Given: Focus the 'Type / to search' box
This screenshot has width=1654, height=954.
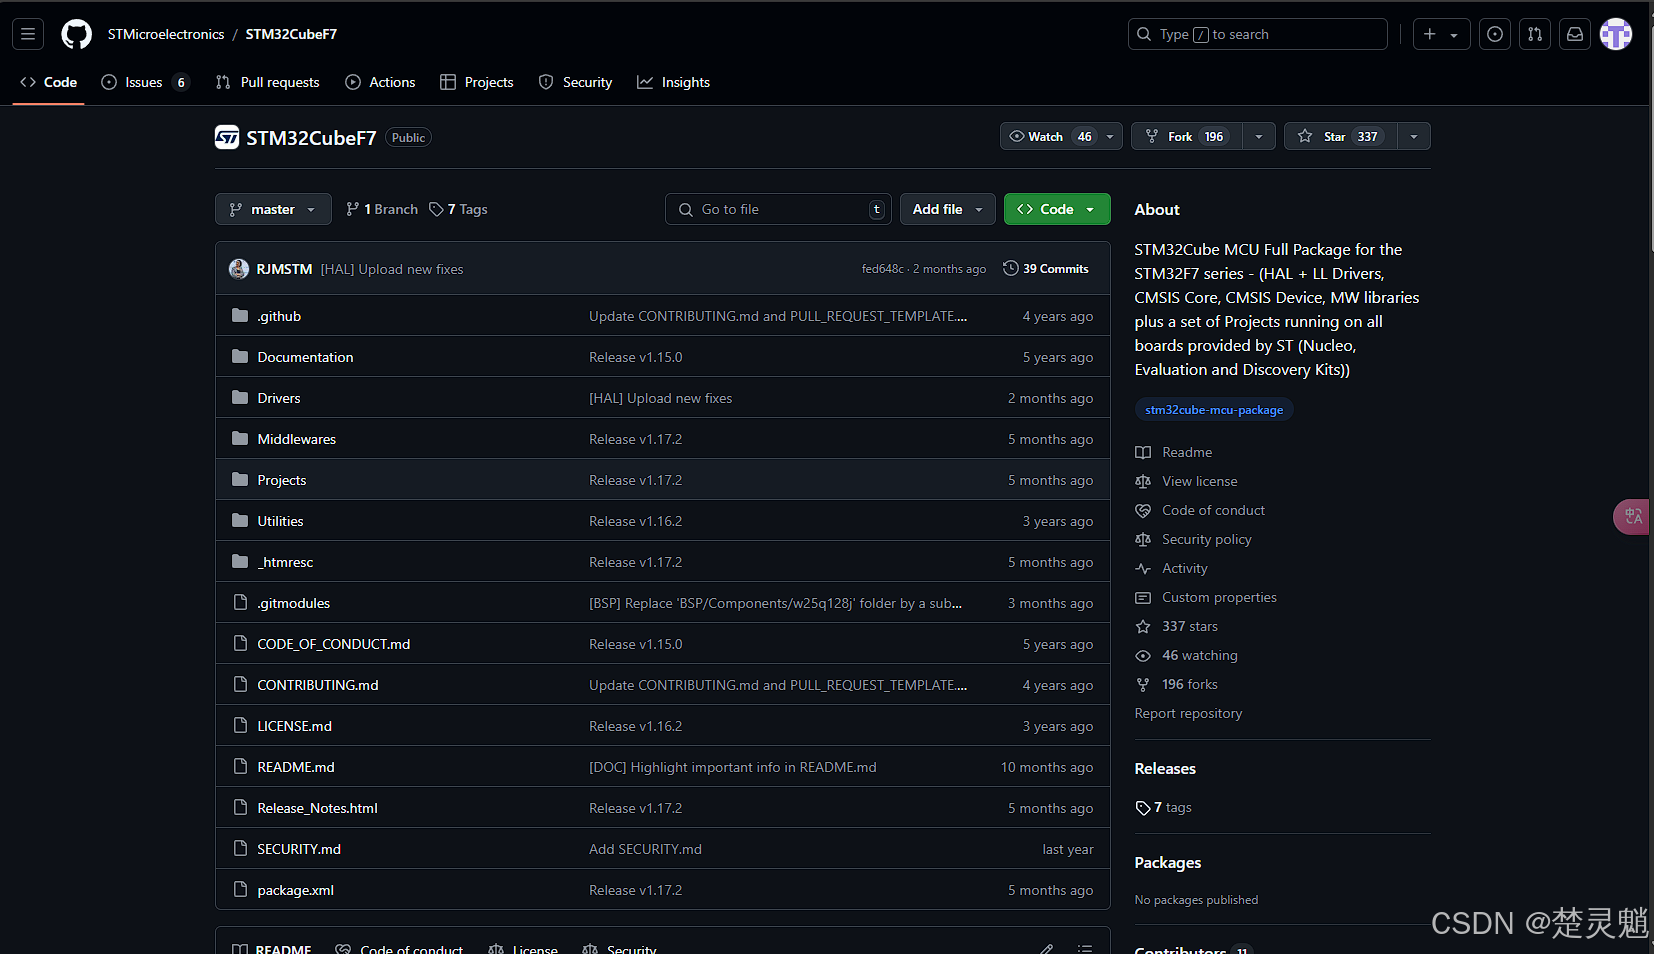Looking at the screenshot, I should [x=1257, y=34].
